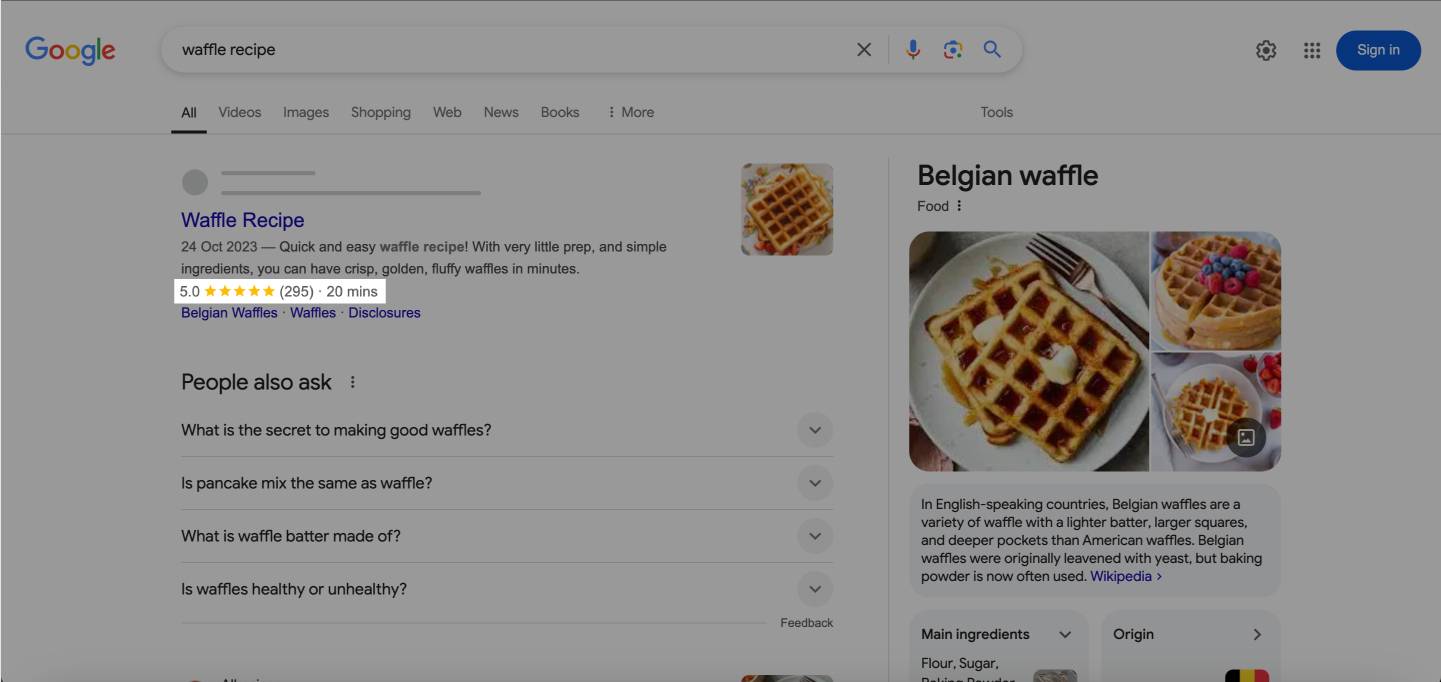Switch to the Videos tab
1441x682 pixels.
point(239,112)
